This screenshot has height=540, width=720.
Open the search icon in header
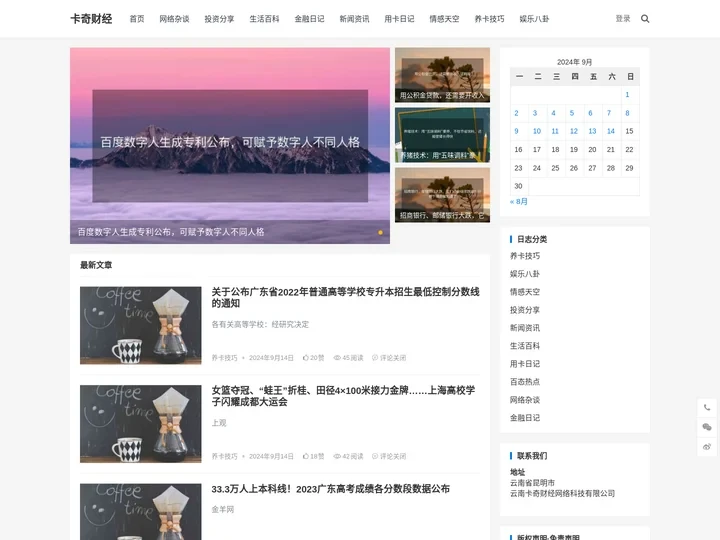point(645,19)
